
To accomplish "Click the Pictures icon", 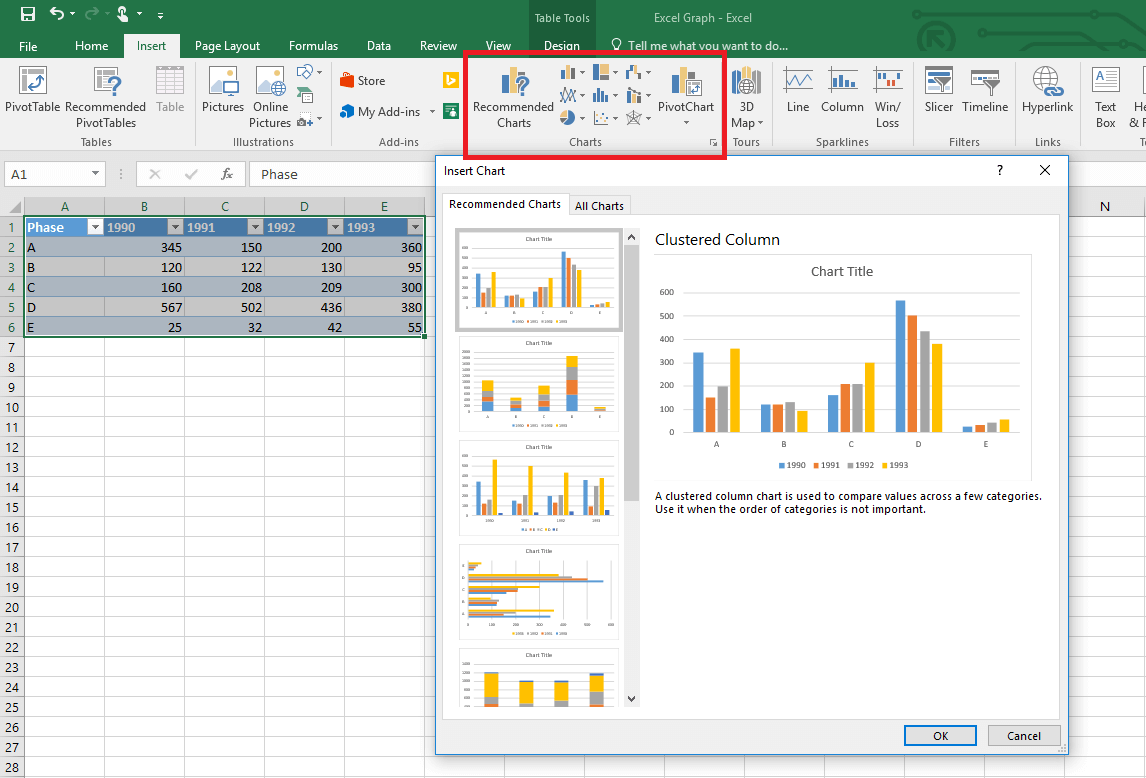I will [x=222, y=92].
